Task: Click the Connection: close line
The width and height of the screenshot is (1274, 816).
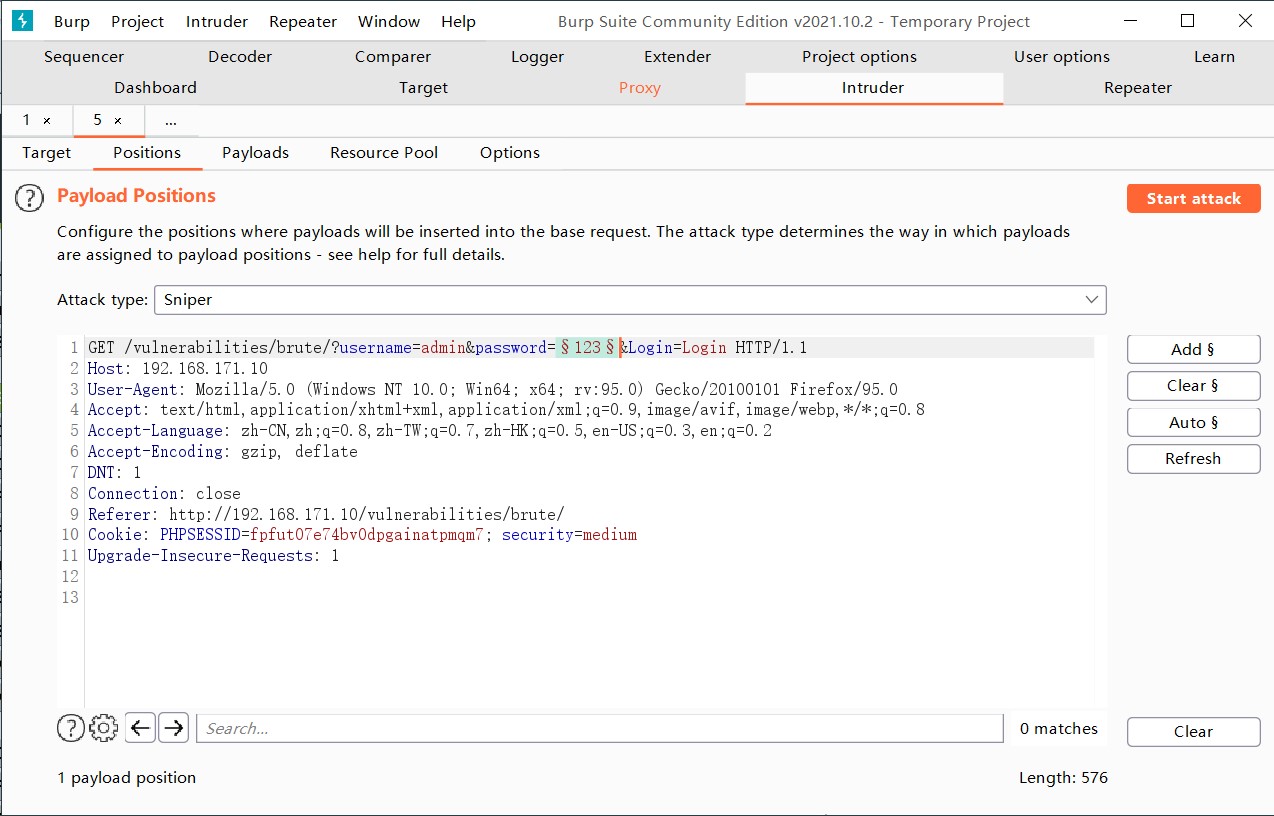Action: tap(164, 494)
